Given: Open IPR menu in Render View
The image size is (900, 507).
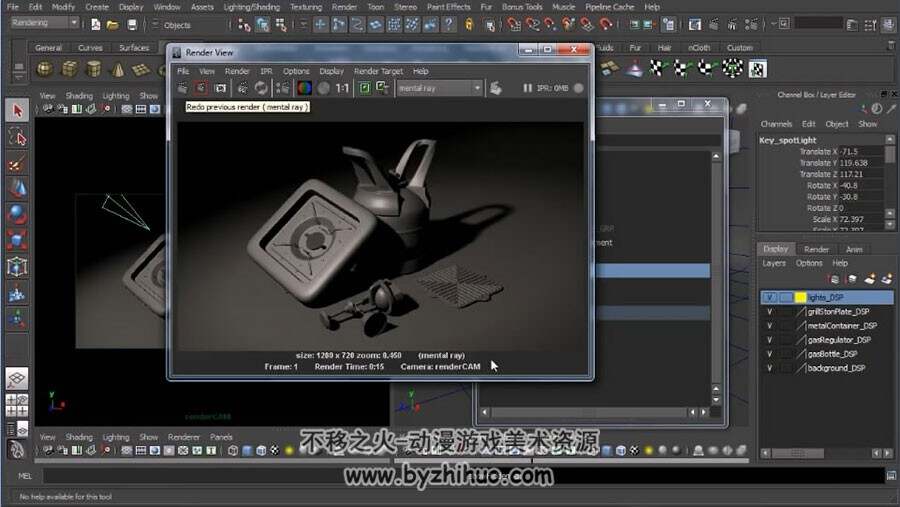Looking at the screenshot, I should [266, 71].
